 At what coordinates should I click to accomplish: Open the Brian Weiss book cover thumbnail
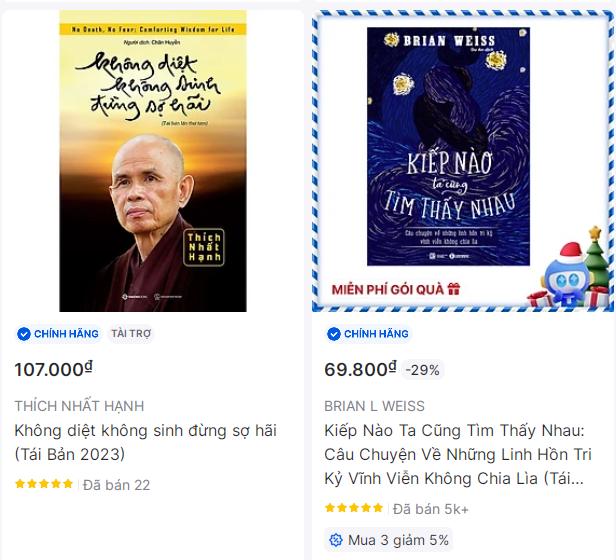point(448,146)
